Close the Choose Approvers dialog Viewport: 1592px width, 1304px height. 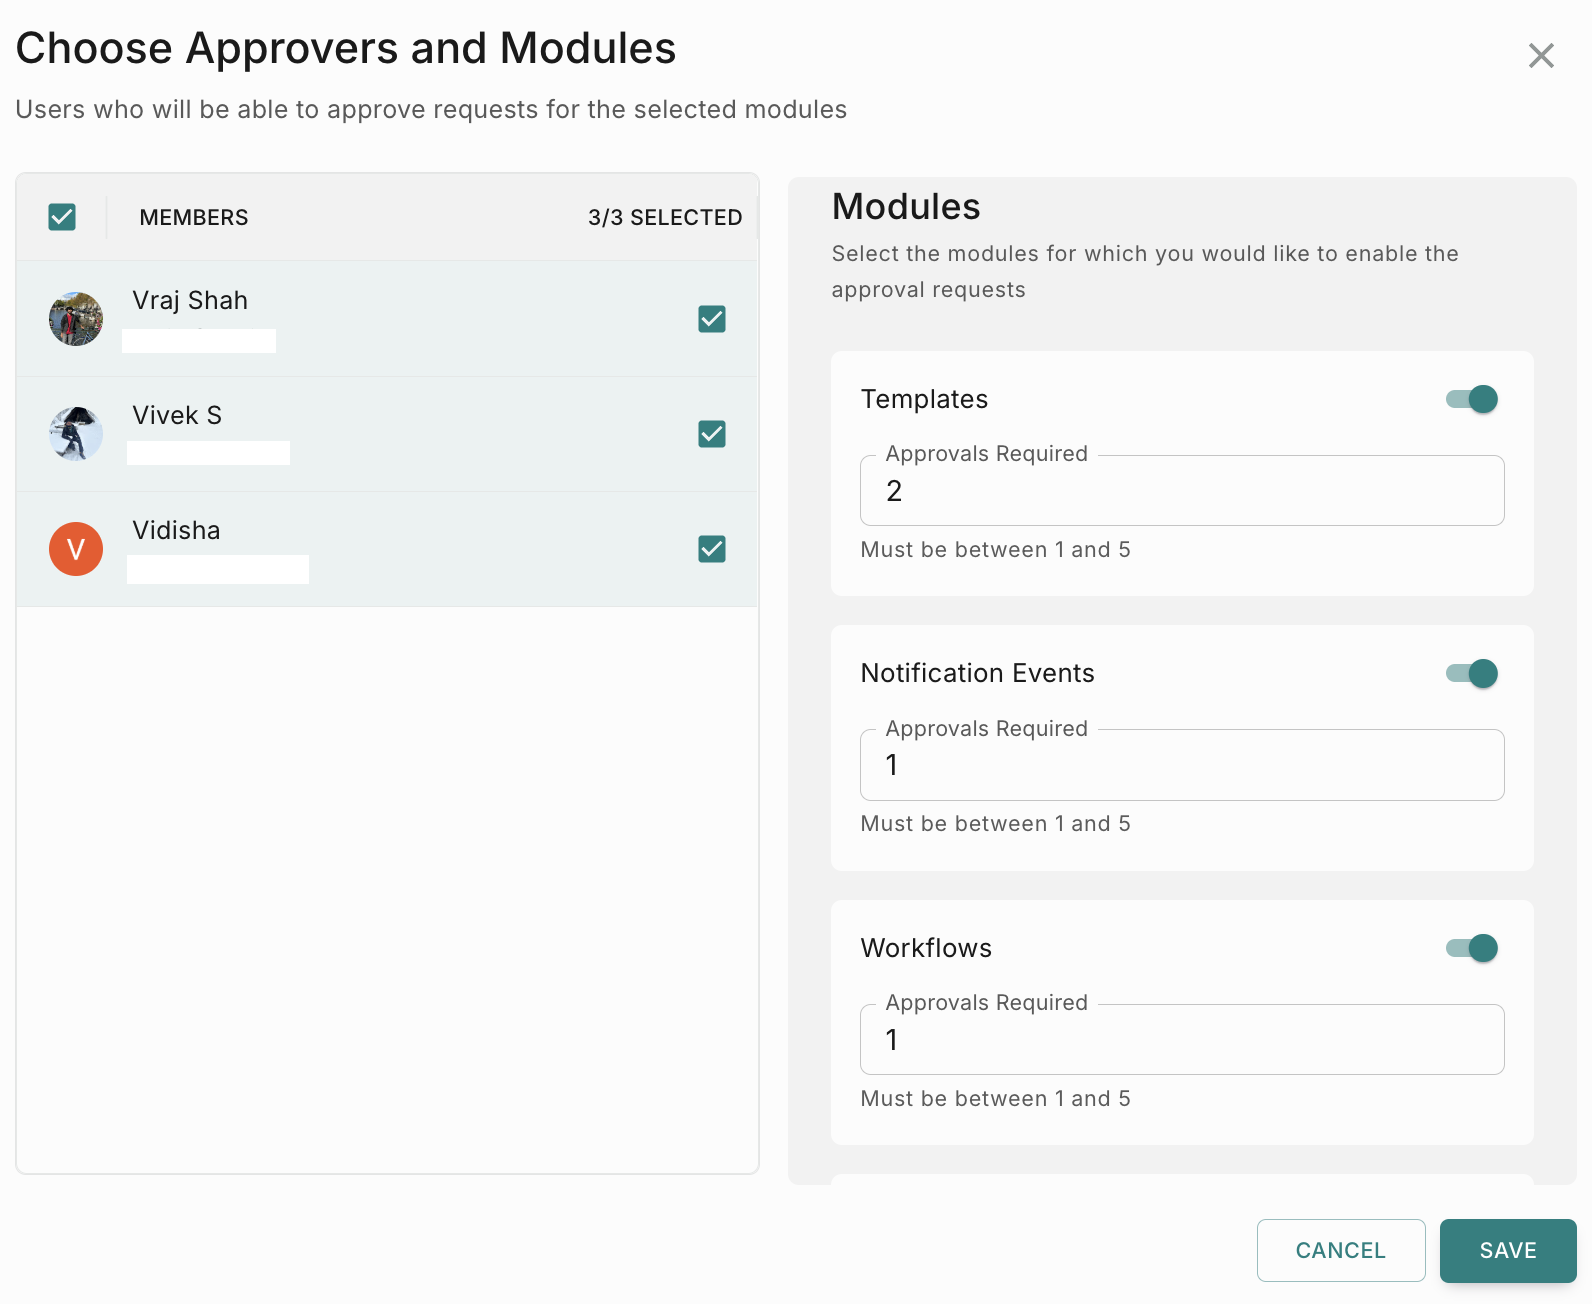pyautogui.click(x=1541, y=56)
